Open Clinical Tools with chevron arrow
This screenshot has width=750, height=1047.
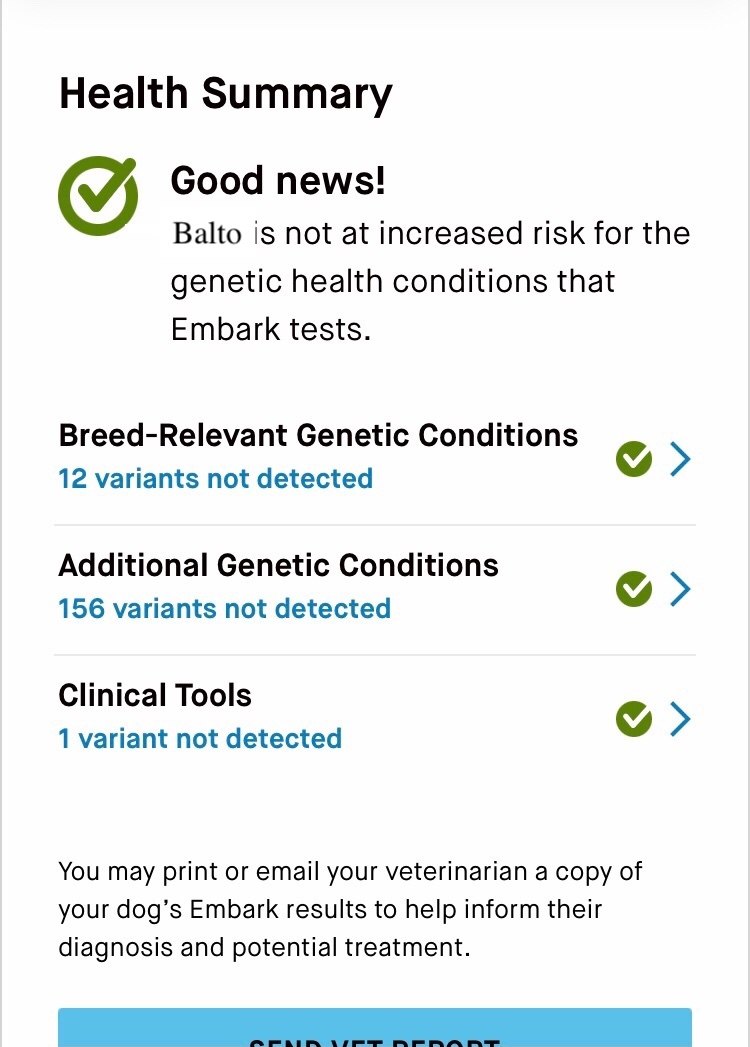tap(681, 718)
